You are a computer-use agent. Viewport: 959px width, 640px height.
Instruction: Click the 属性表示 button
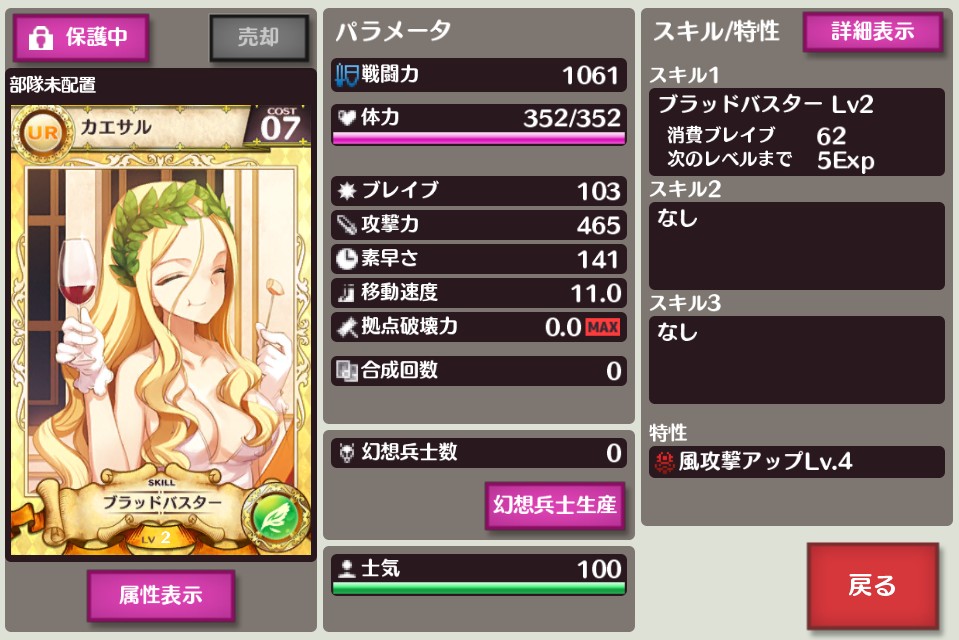point(161,595)
